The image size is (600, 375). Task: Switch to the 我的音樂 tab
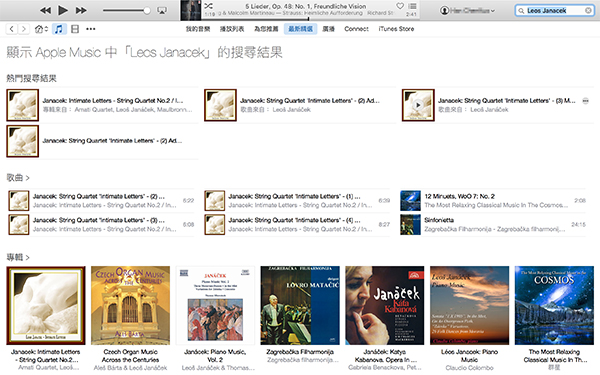tap(198, 29)
